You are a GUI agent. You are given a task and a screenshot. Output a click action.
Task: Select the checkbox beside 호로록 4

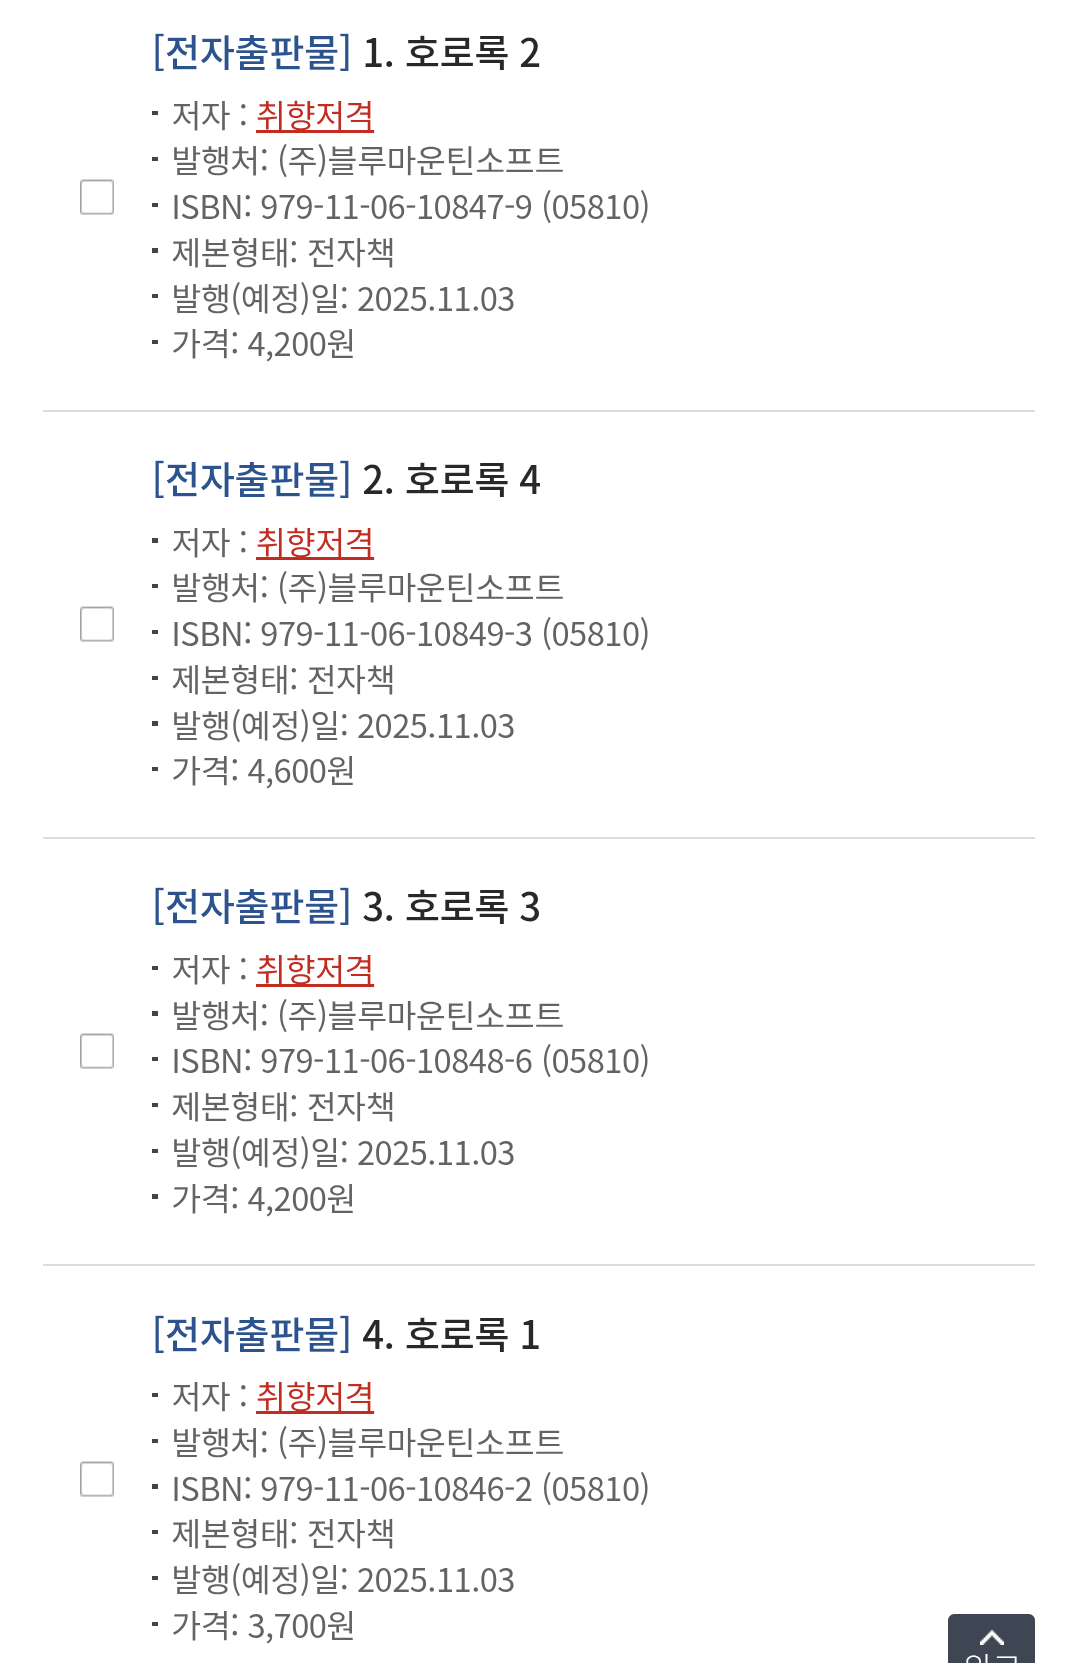coord(97,624)
